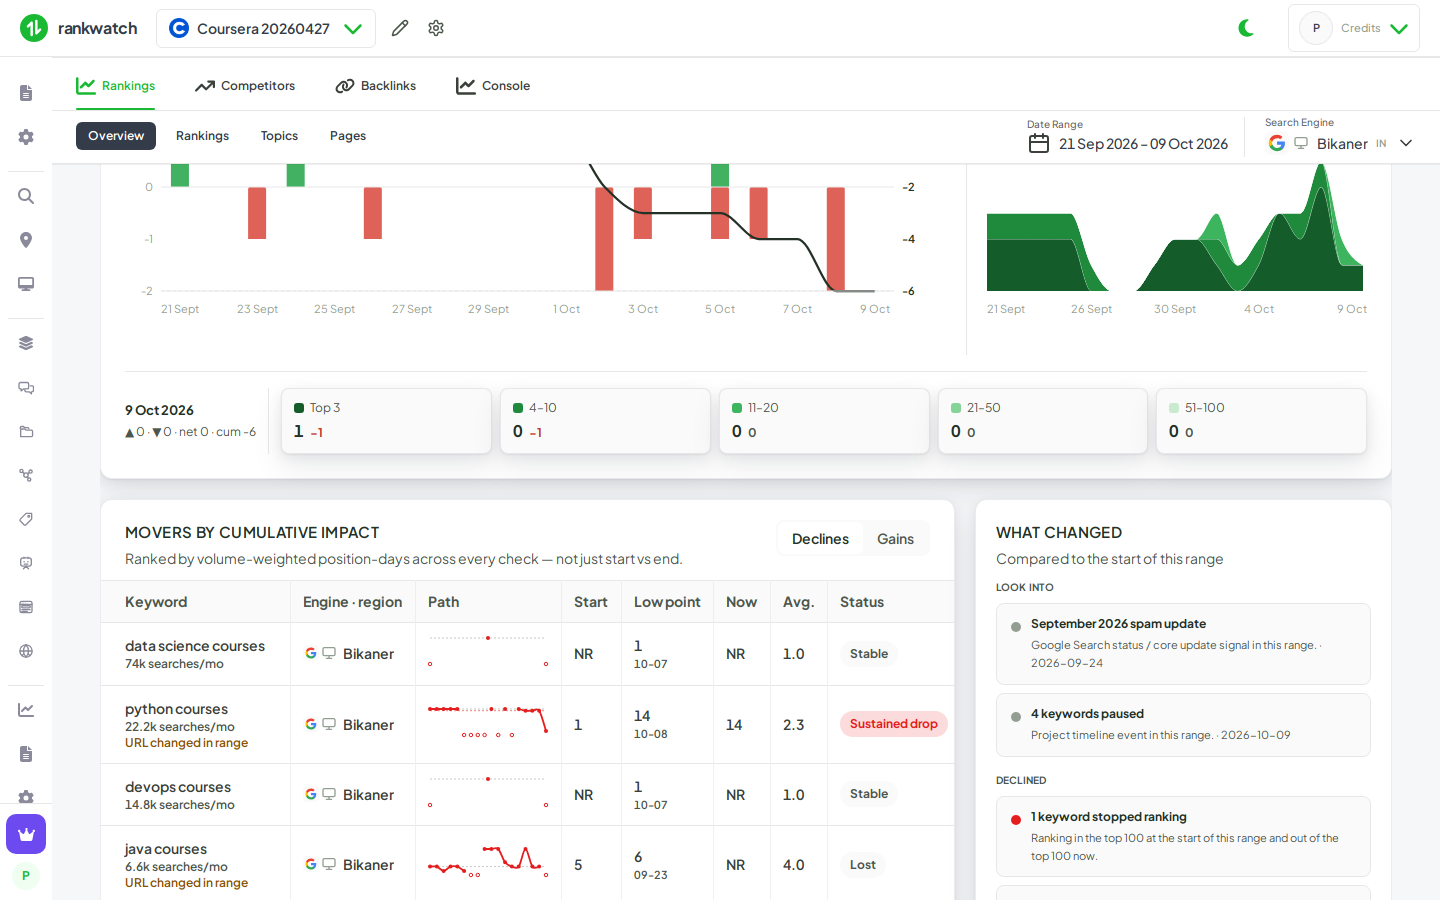
Task: Click the Lost status badge
Action: [862, 865]
